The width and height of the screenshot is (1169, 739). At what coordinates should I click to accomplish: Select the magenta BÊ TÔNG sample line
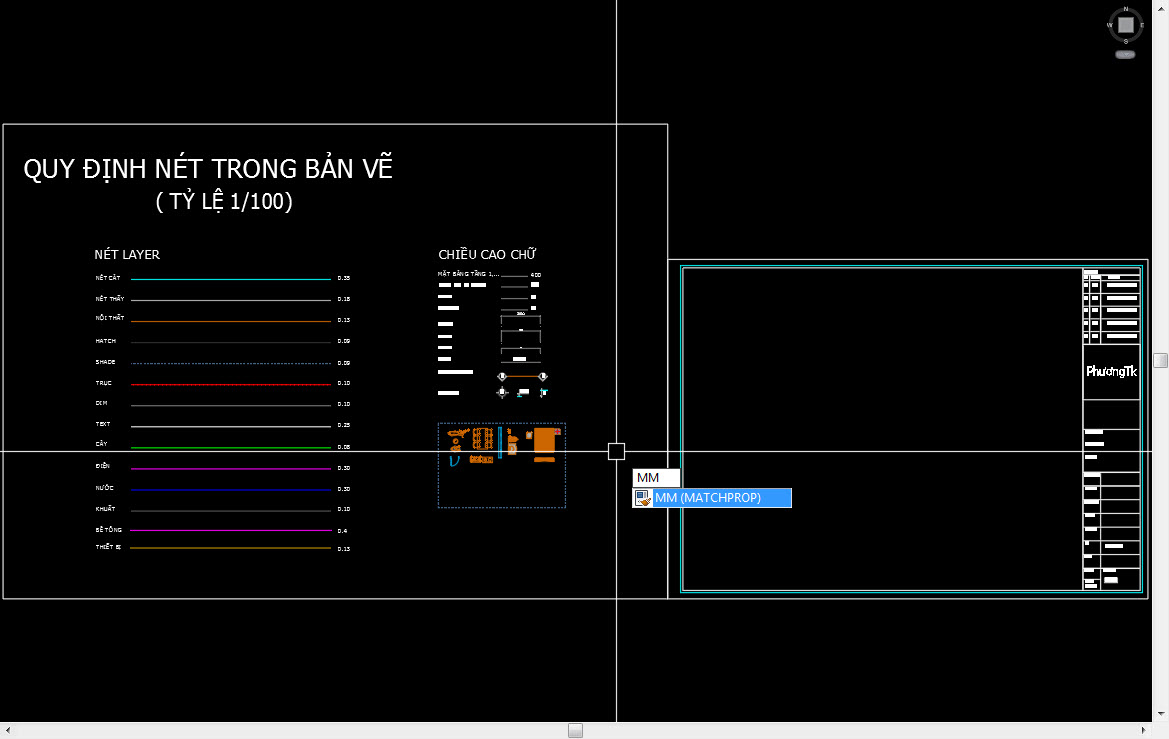230,531
